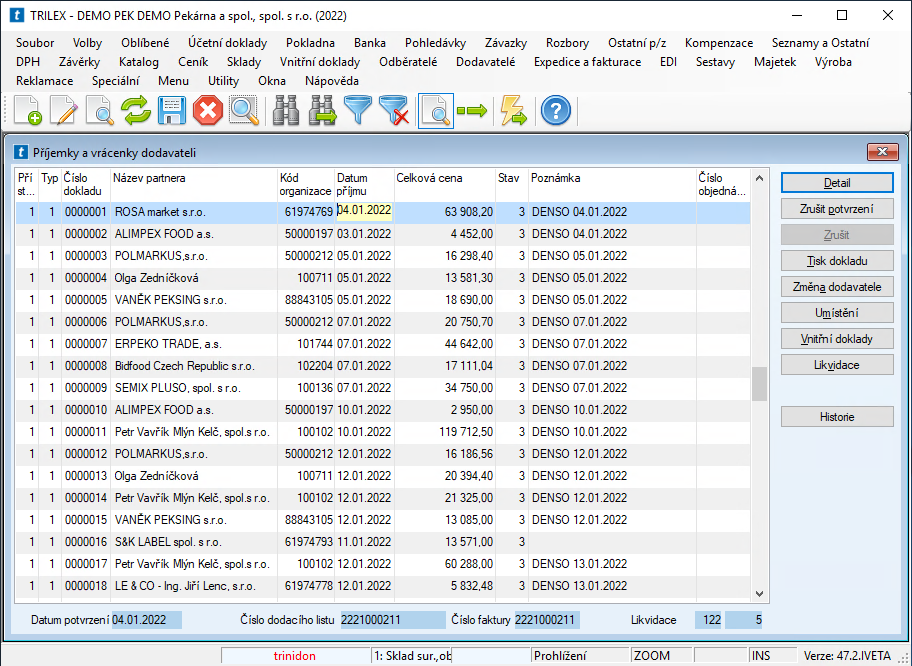Apply a filter with the blue funnel icon
Image resolution: width=912 pixels, height=666 pixels.
click(x=358, y=110)
